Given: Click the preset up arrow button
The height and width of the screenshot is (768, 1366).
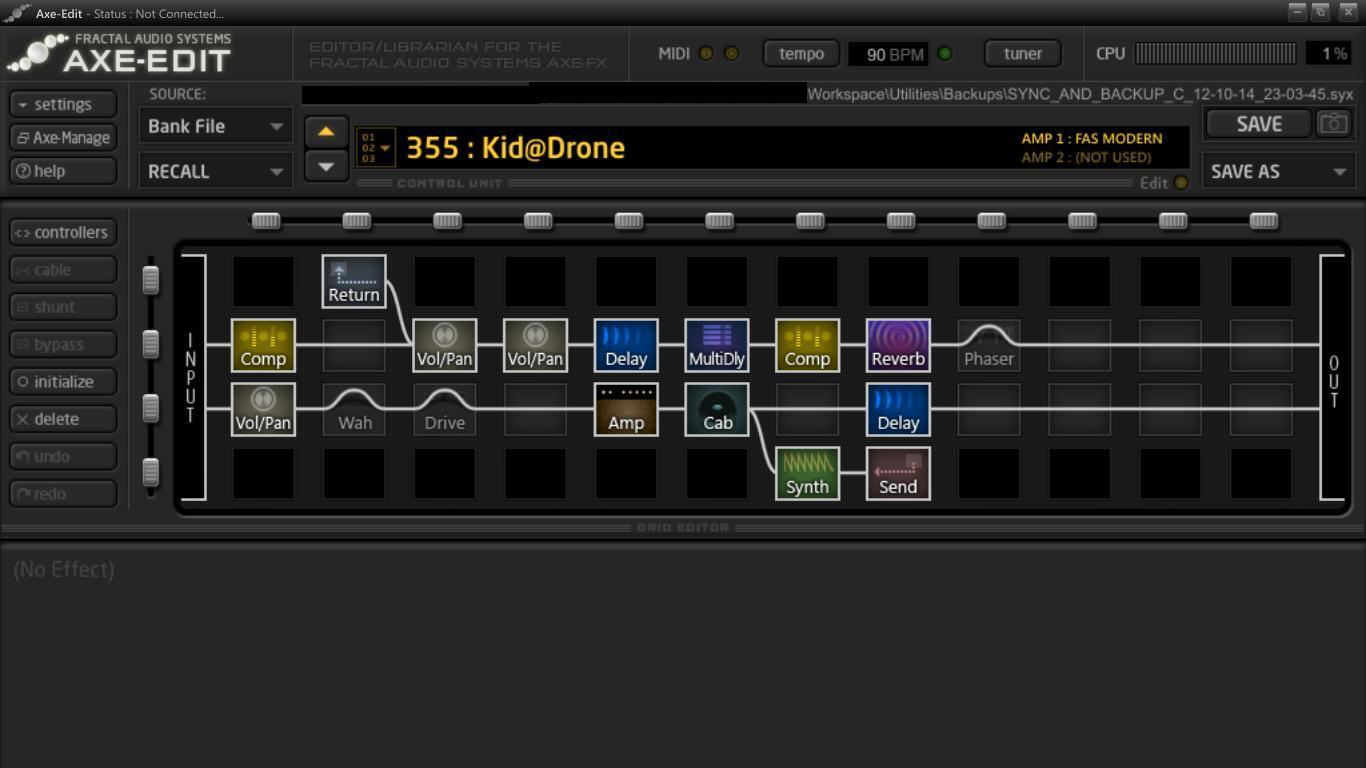Looking at the screenshot, I should coord(326,131).
